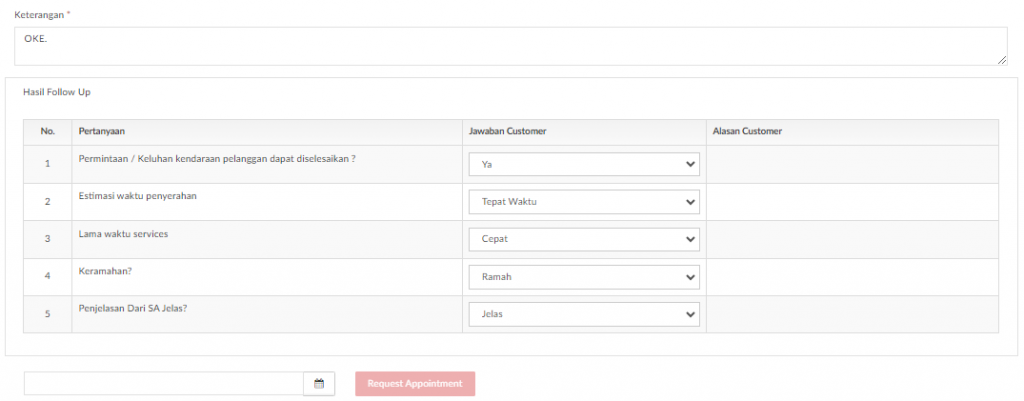The image size is (1024, 401).
Task: Click Alasan Customer cell for Lama waktu services
Action: (852, 239)
